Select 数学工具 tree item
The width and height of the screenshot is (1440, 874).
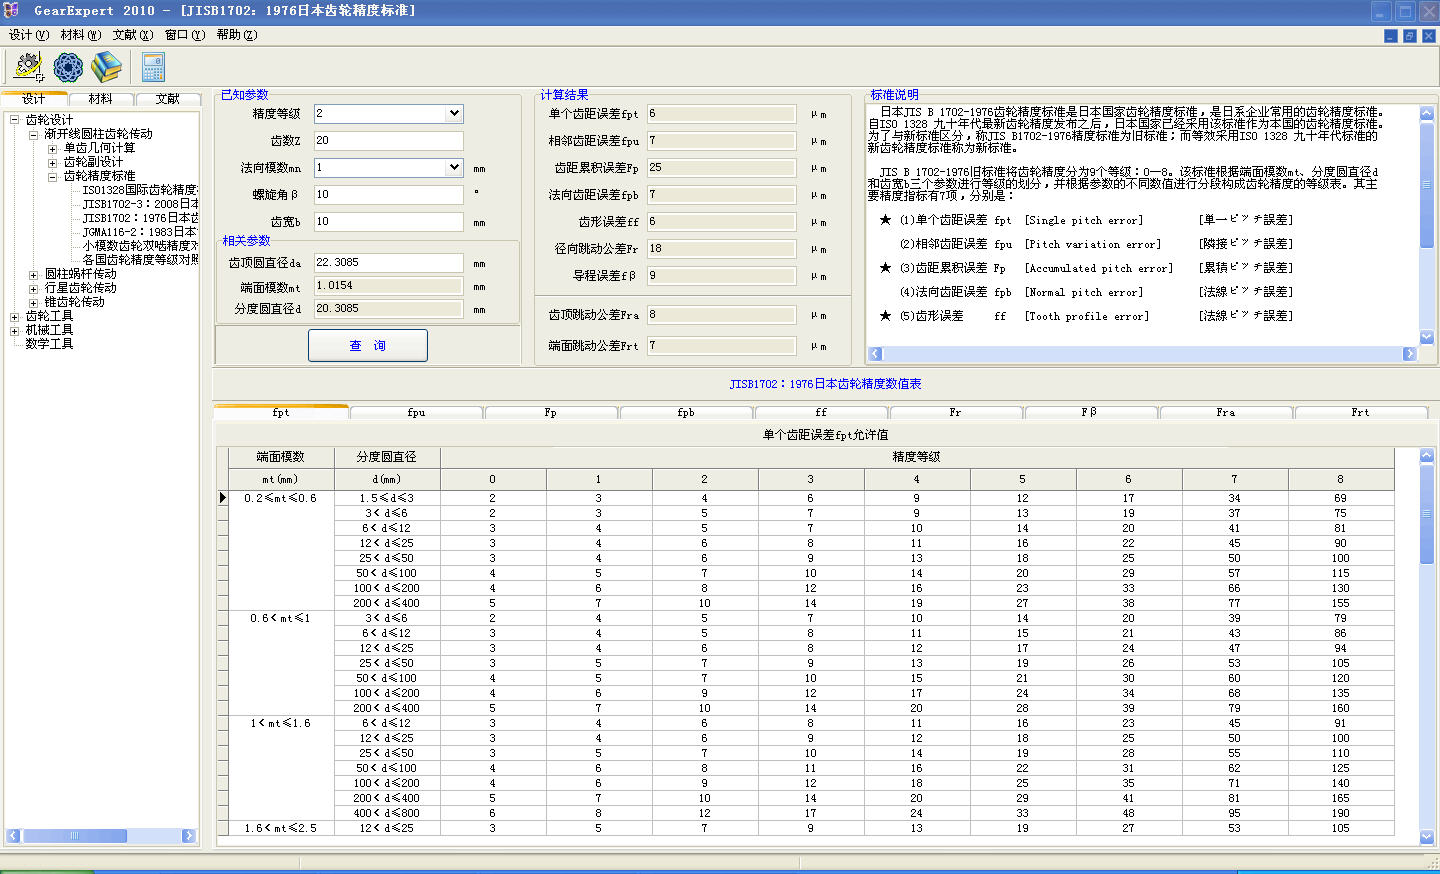pos(49,344)
